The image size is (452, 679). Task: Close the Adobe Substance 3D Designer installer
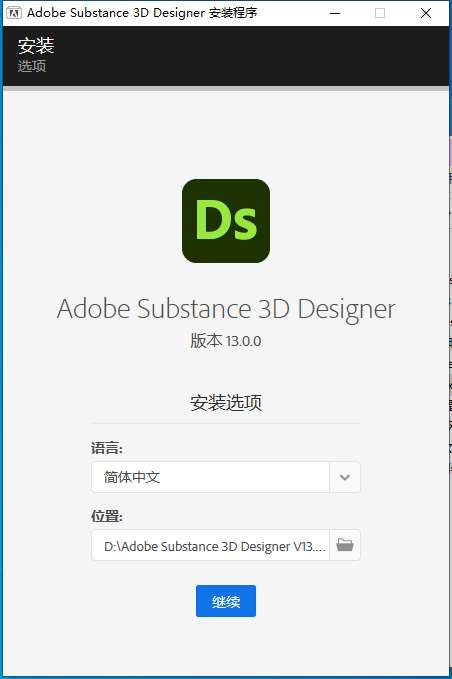426,13
